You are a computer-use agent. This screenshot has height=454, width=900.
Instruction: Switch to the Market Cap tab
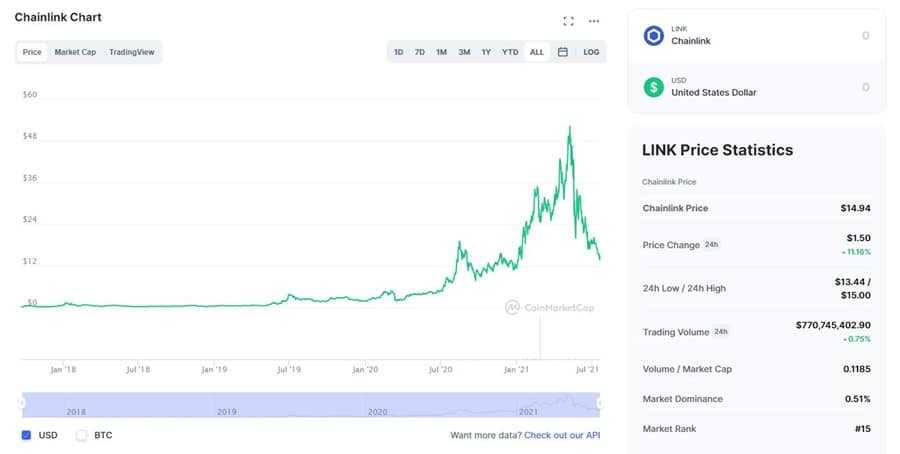tap(75, 52)
